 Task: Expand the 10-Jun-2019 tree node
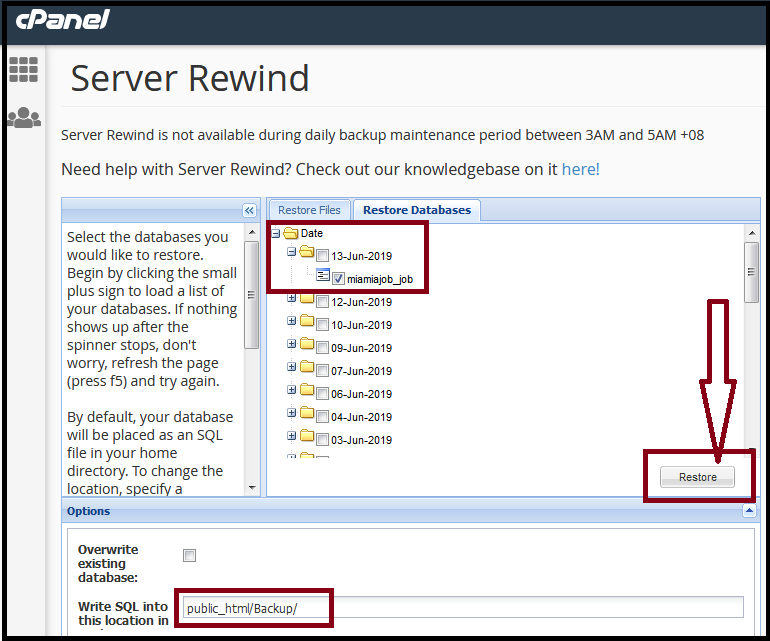292,324
